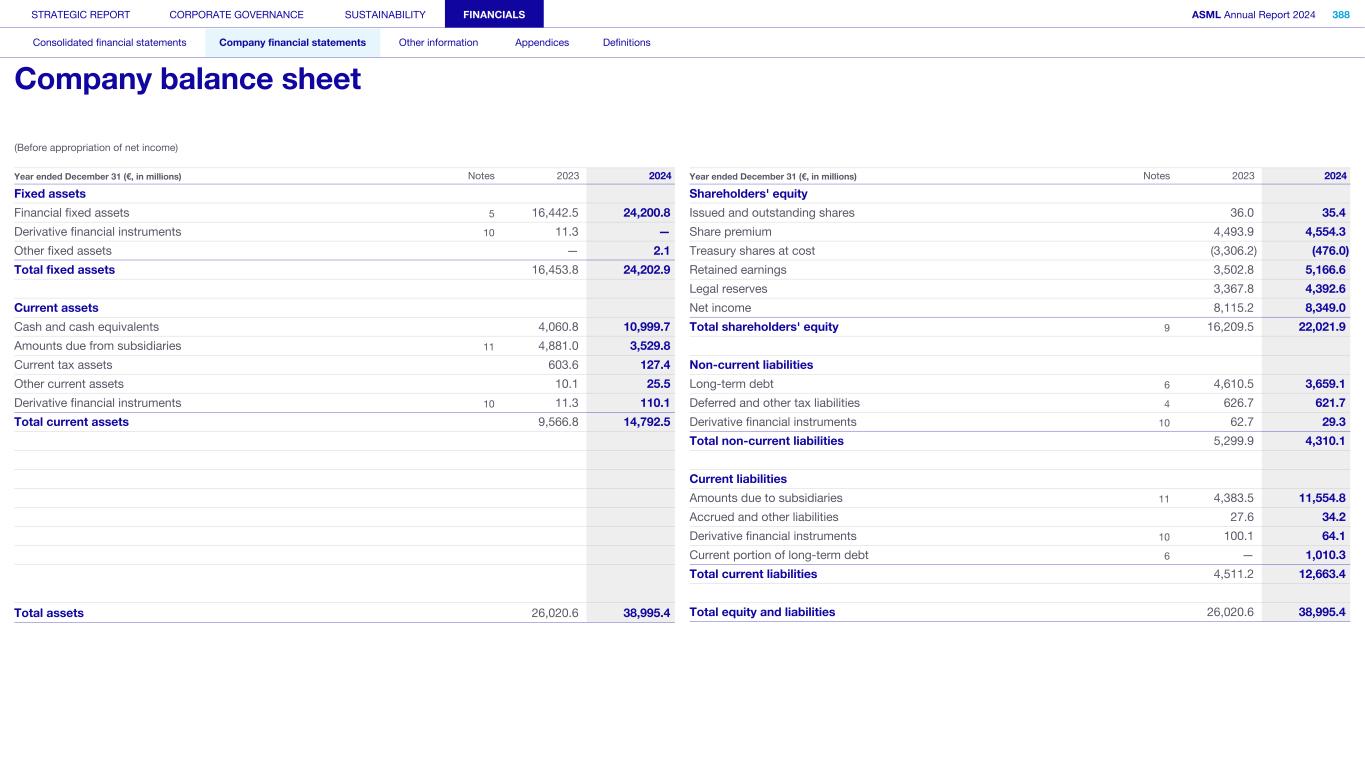Open the Sustainability tab
1365x769 pixels.
coord(384,15)
